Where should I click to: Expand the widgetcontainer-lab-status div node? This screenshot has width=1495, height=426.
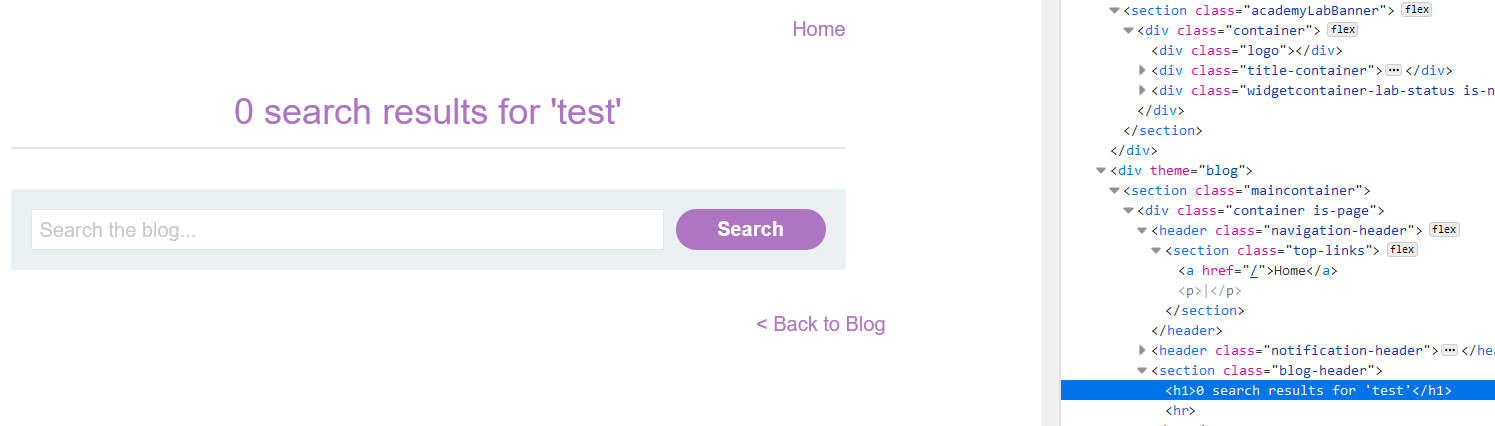1143,90
